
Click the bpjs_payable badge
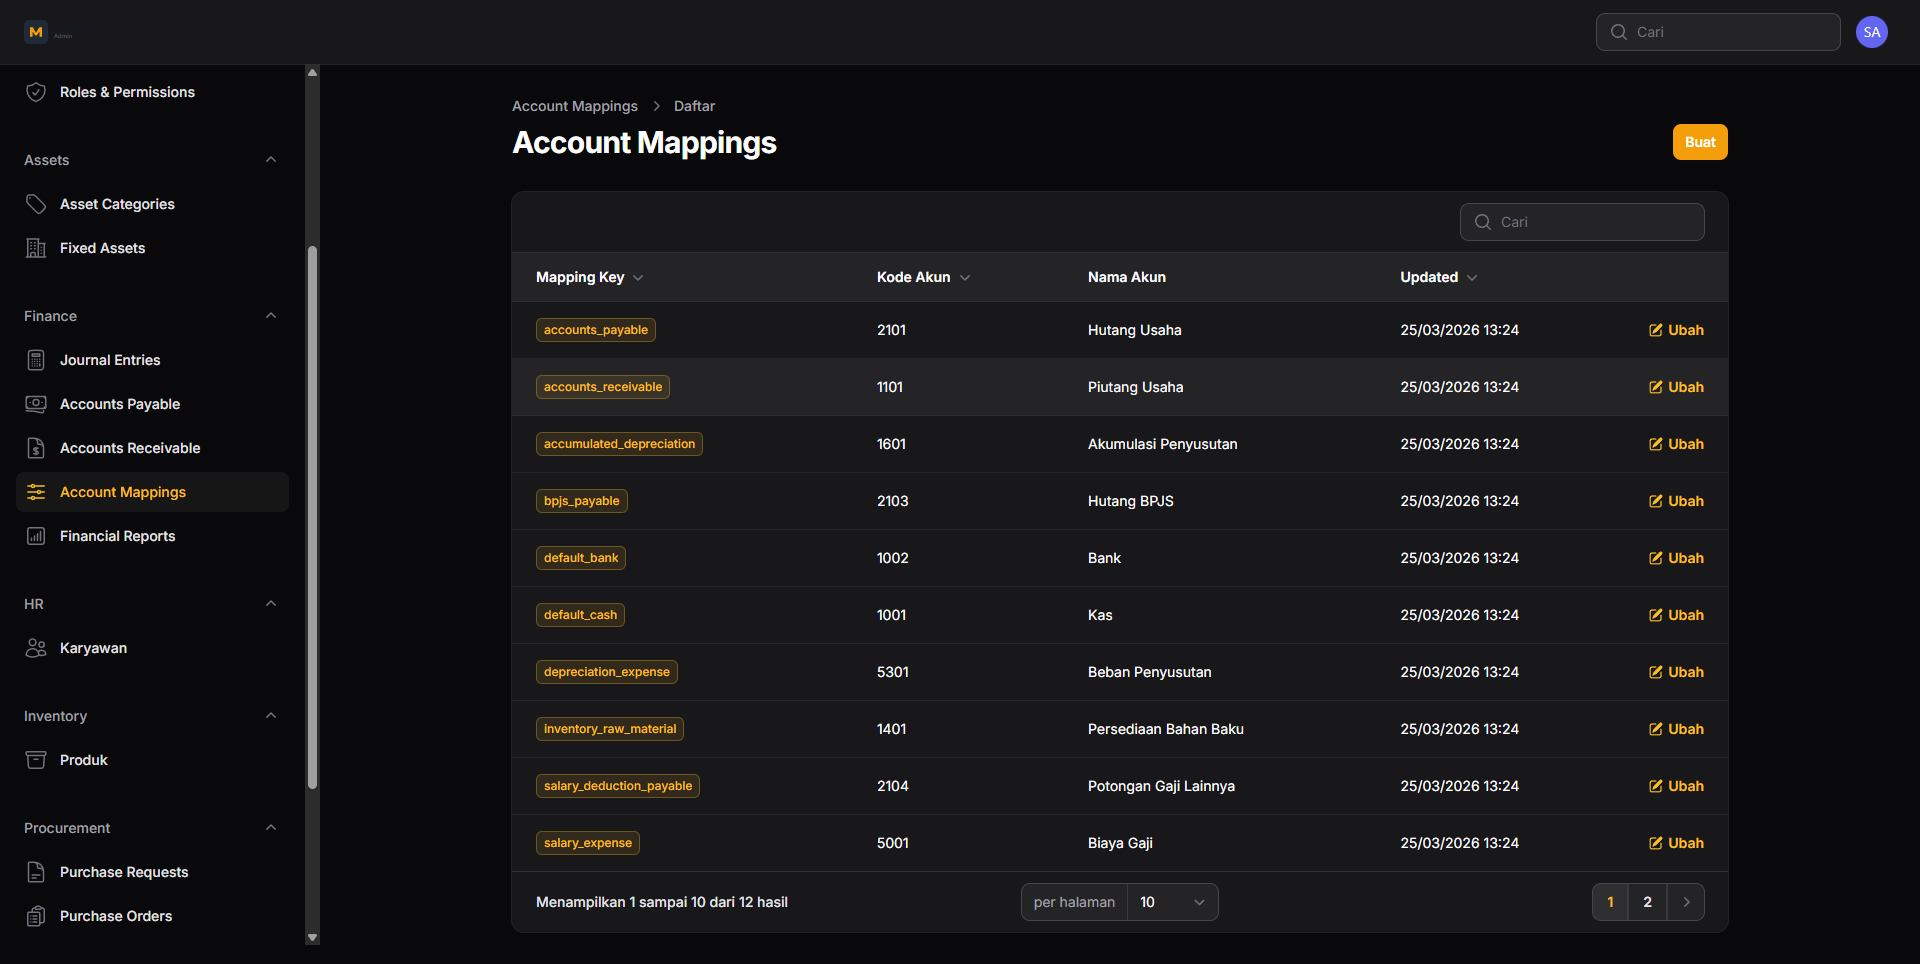(582, 501)
